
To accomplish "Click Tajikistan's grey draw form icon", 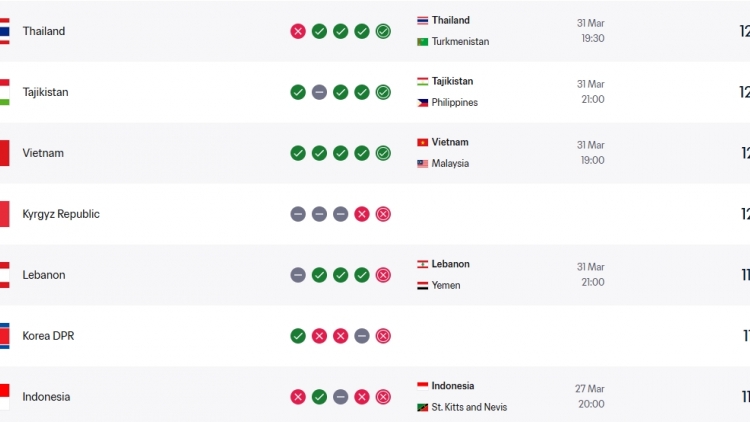I will [319, 92].
